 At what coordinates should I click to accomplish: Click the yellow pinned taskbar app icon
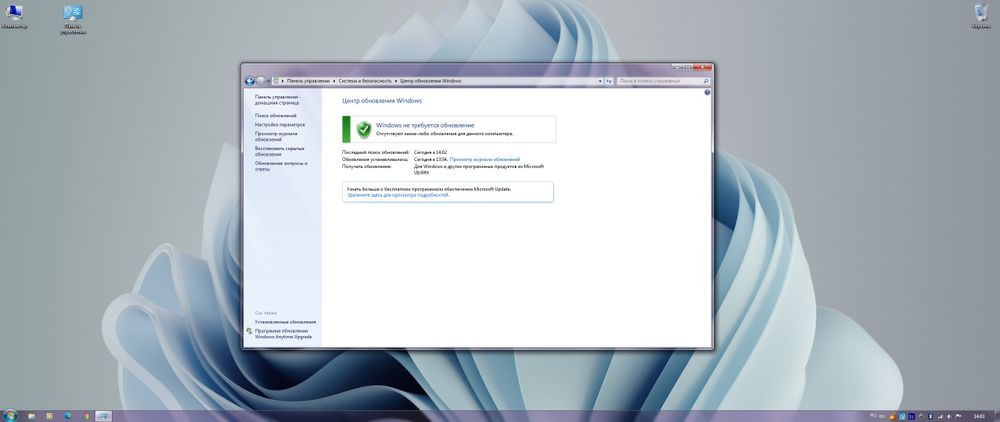[50, 416]
